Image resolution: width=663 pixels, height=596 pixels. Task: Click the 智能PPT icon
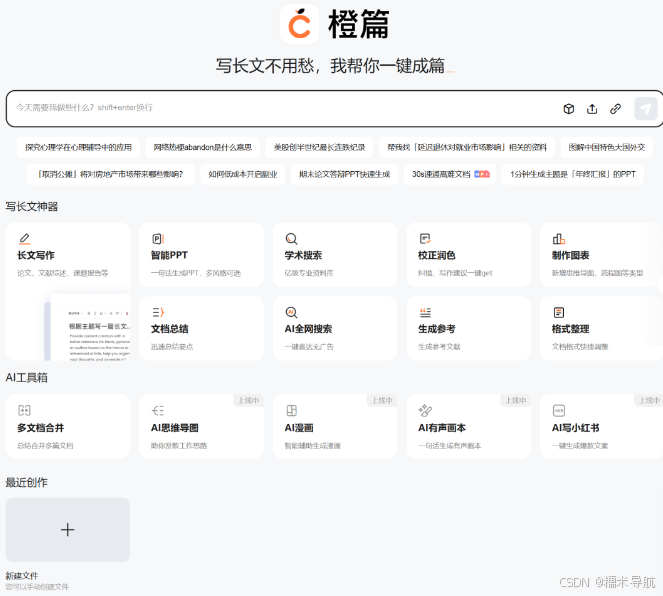coord(158,239)
